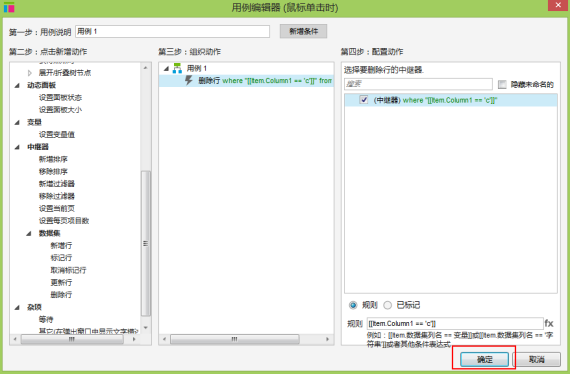Click the 用例 1 case tree icon
570x374 pixels.
click(x=177, y=68)
